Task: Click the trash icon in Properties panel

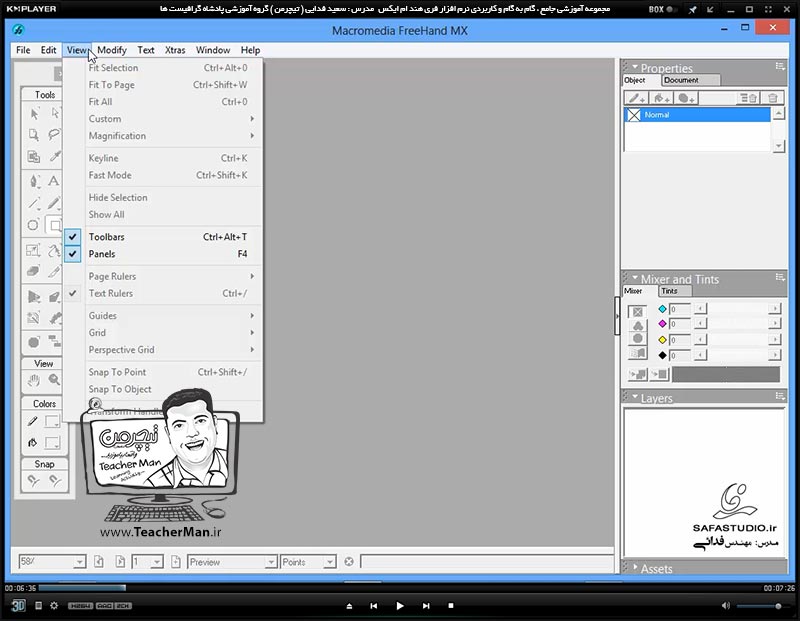Action: coord(772,98)
